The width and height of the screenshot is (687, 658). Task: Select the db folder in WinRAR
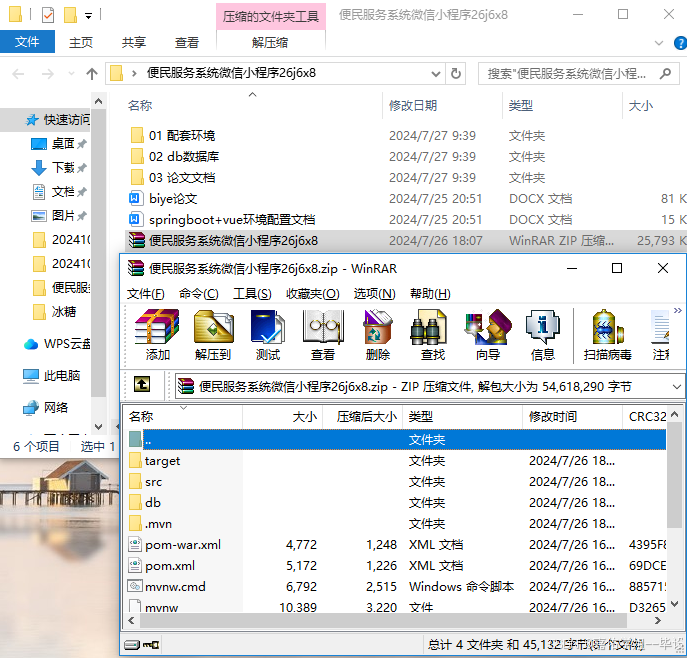(x=397, y=503)
